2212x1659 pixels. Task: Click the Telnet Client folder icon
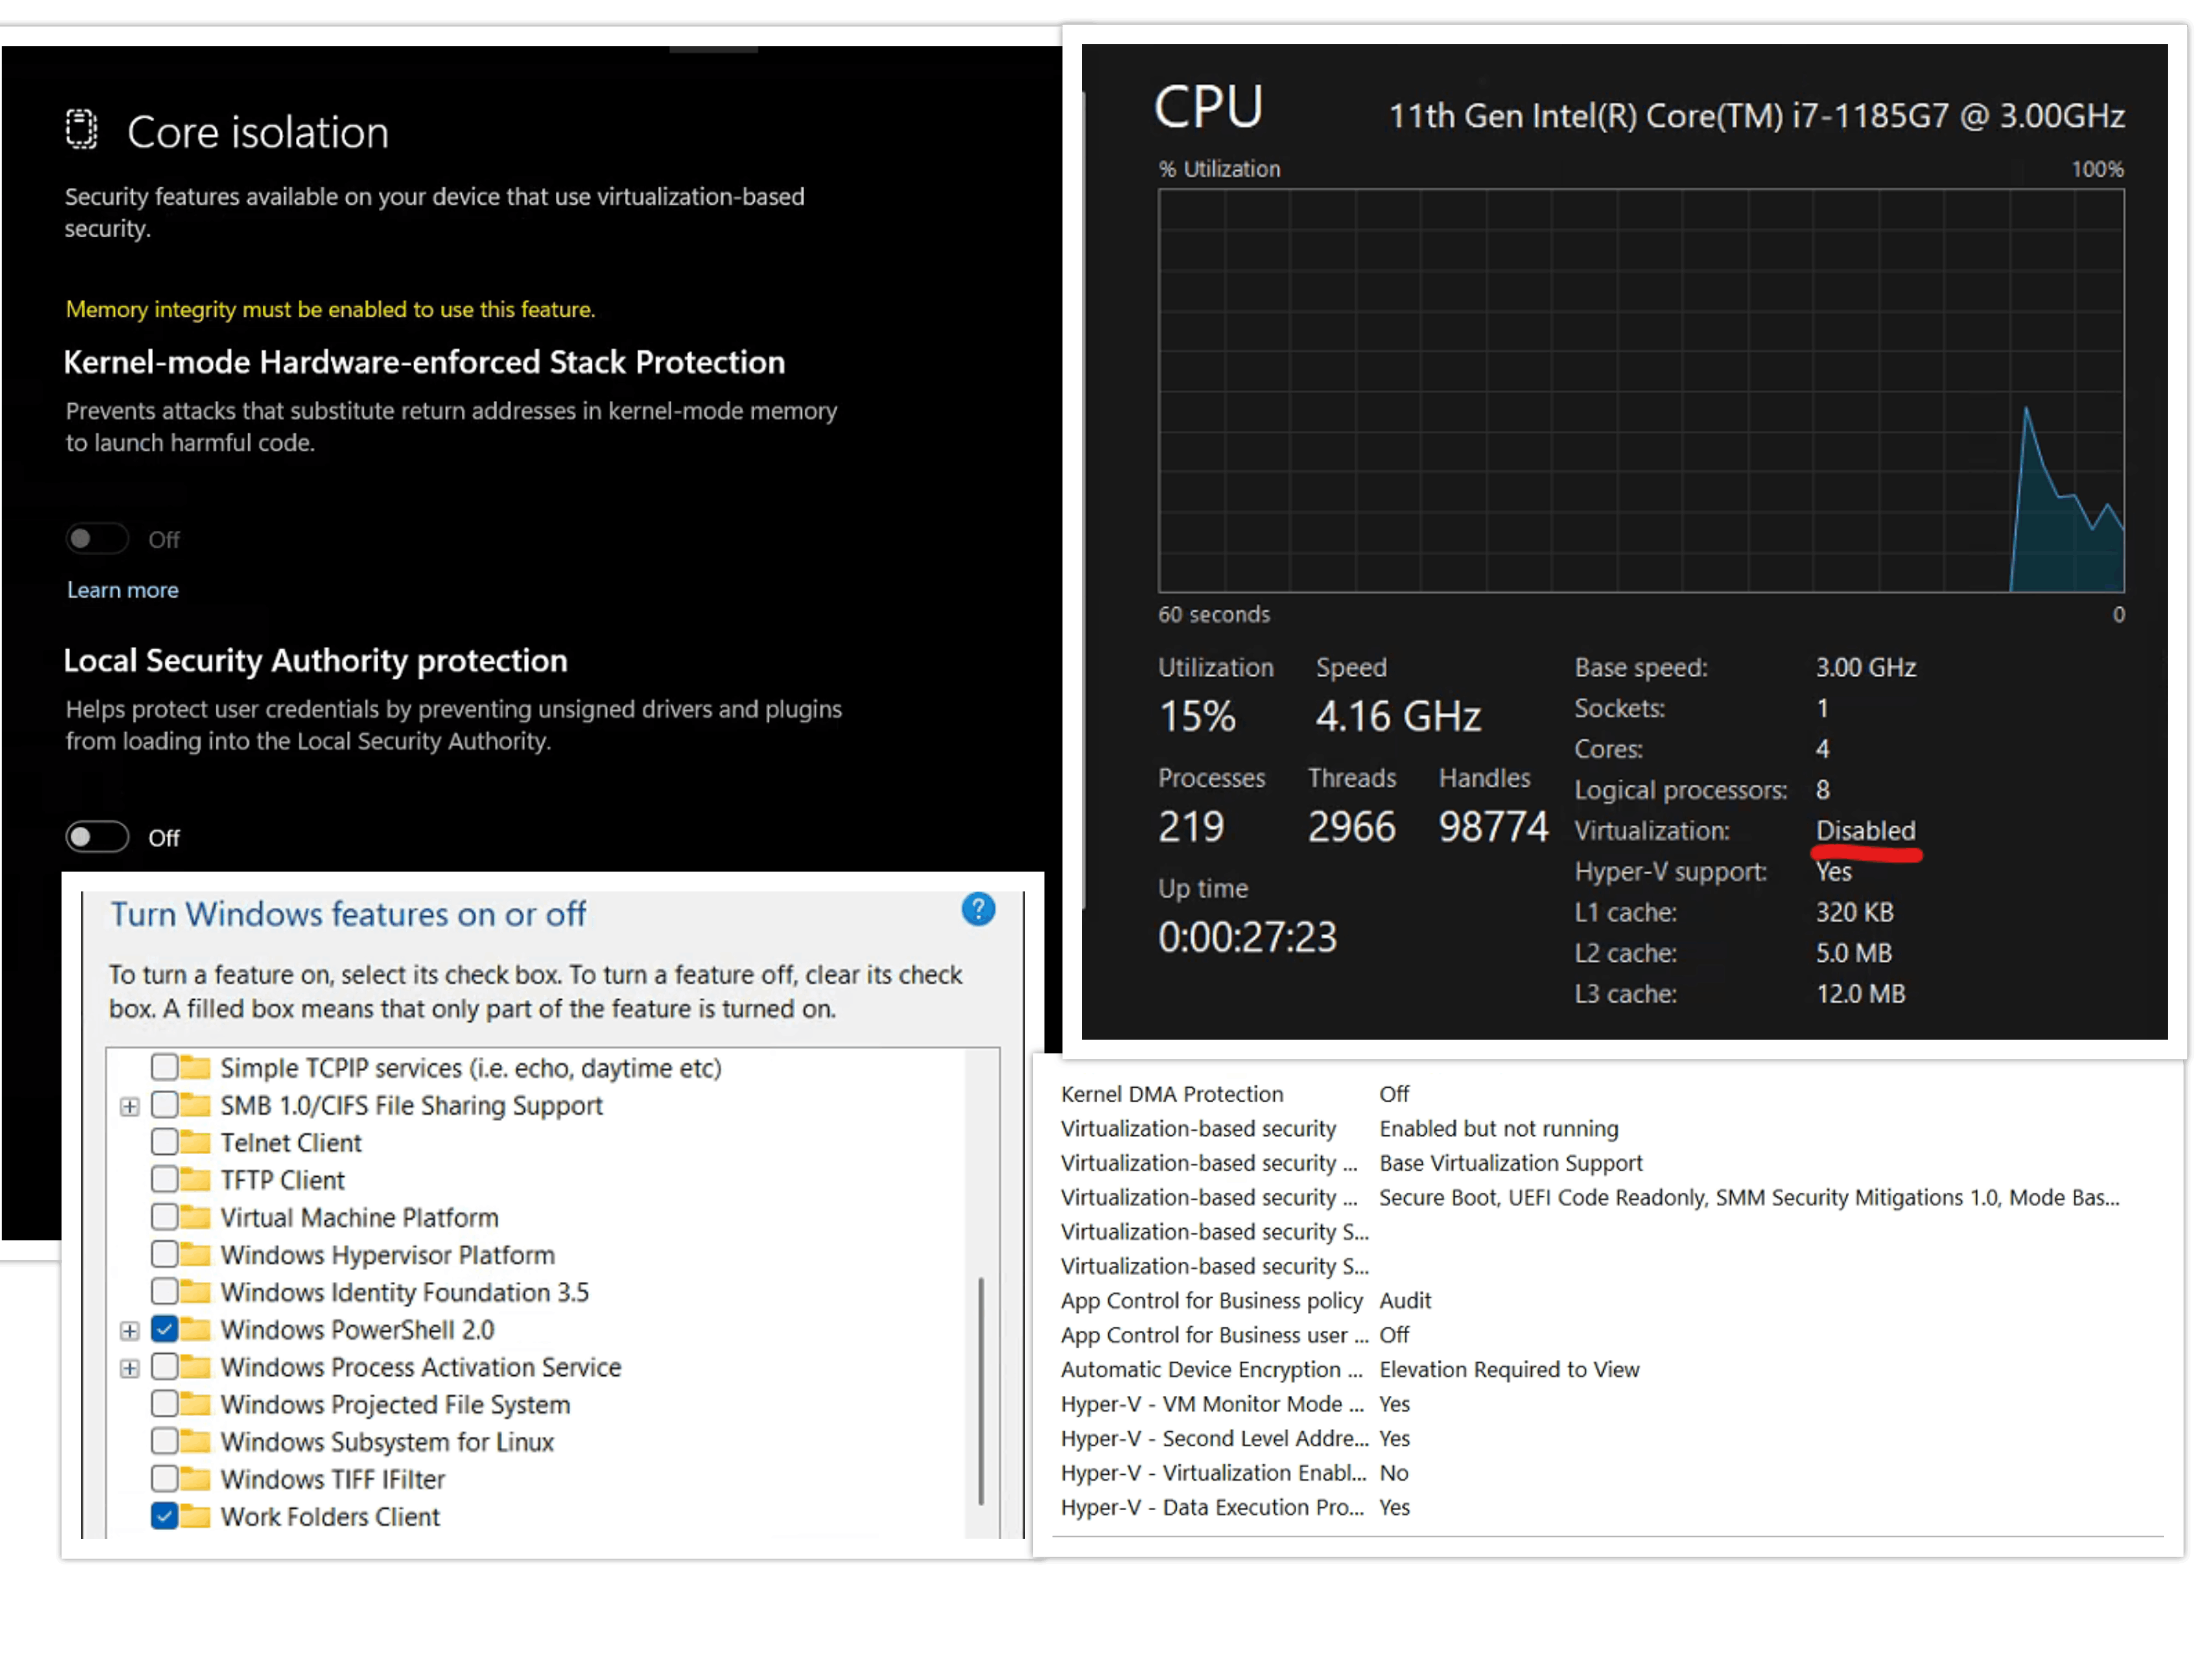click(x=195, y=1142)
